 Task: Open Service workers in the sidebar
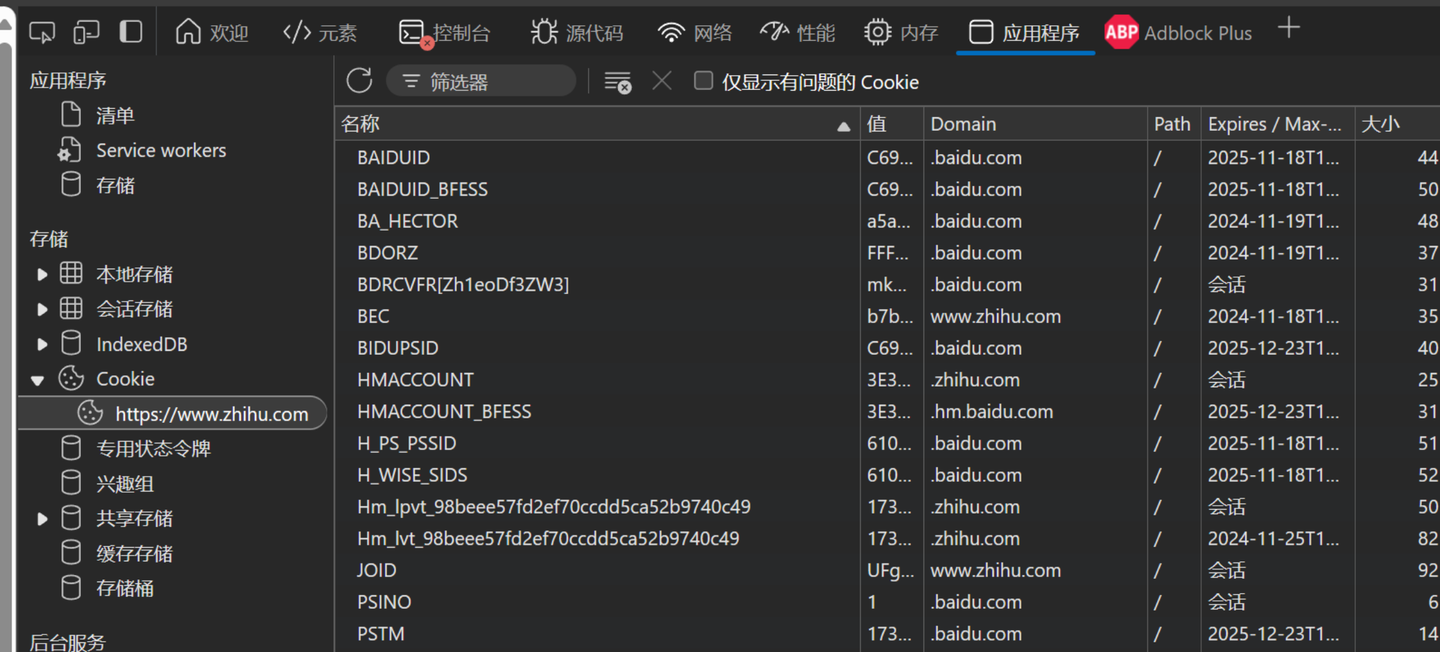pyautogui.click(x=161, y=150)
